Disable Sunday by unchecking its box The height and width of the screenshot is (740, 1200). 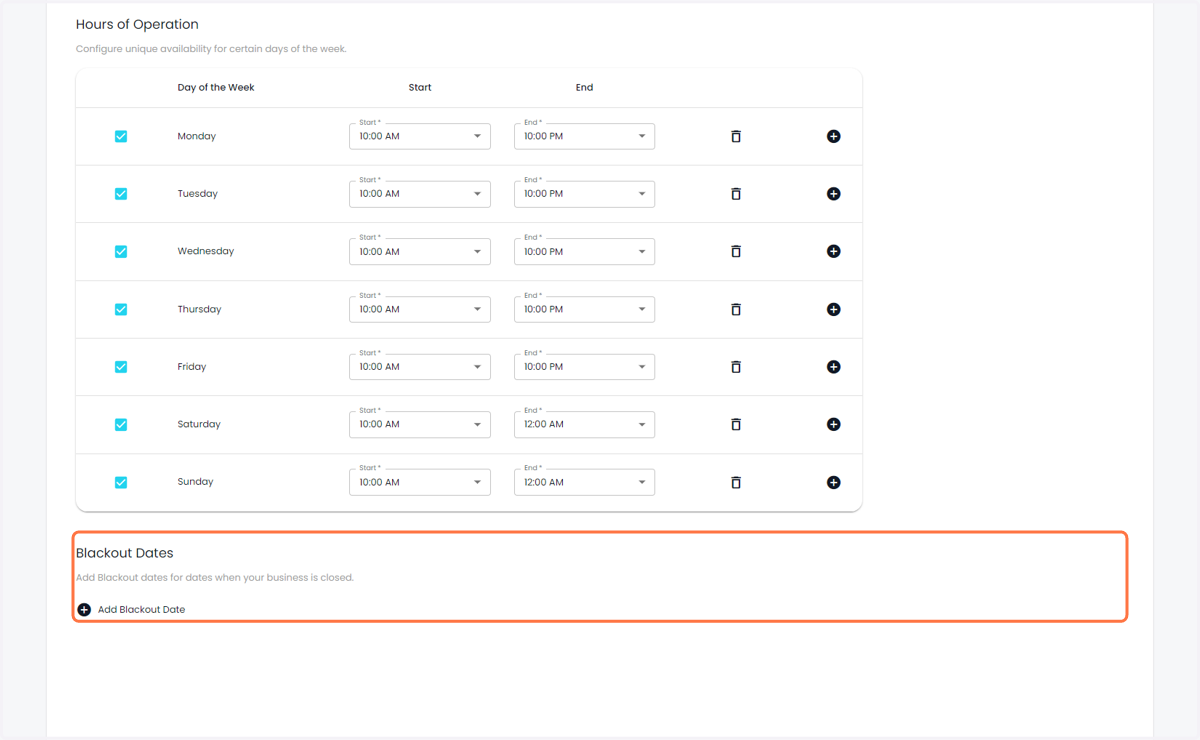(121, 482)
